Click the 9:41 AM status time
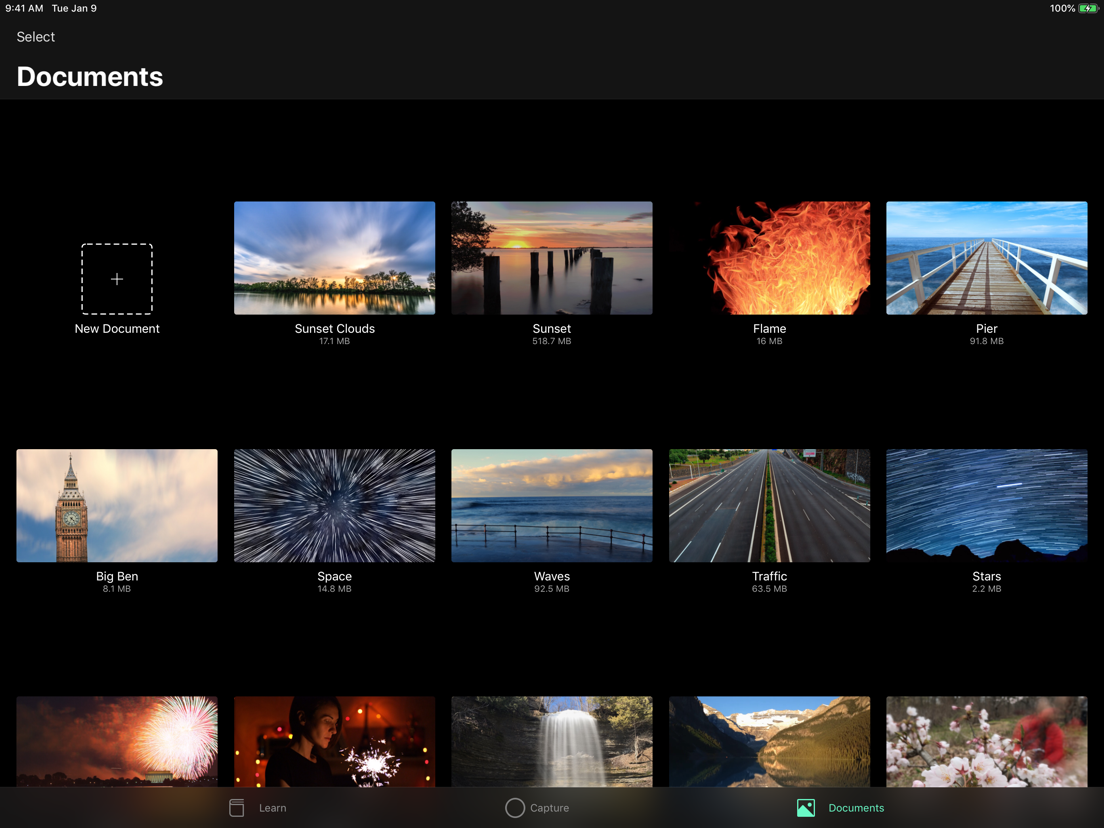Image resolution: width=1104 pixels, height=828 pixels. (24, 8)
